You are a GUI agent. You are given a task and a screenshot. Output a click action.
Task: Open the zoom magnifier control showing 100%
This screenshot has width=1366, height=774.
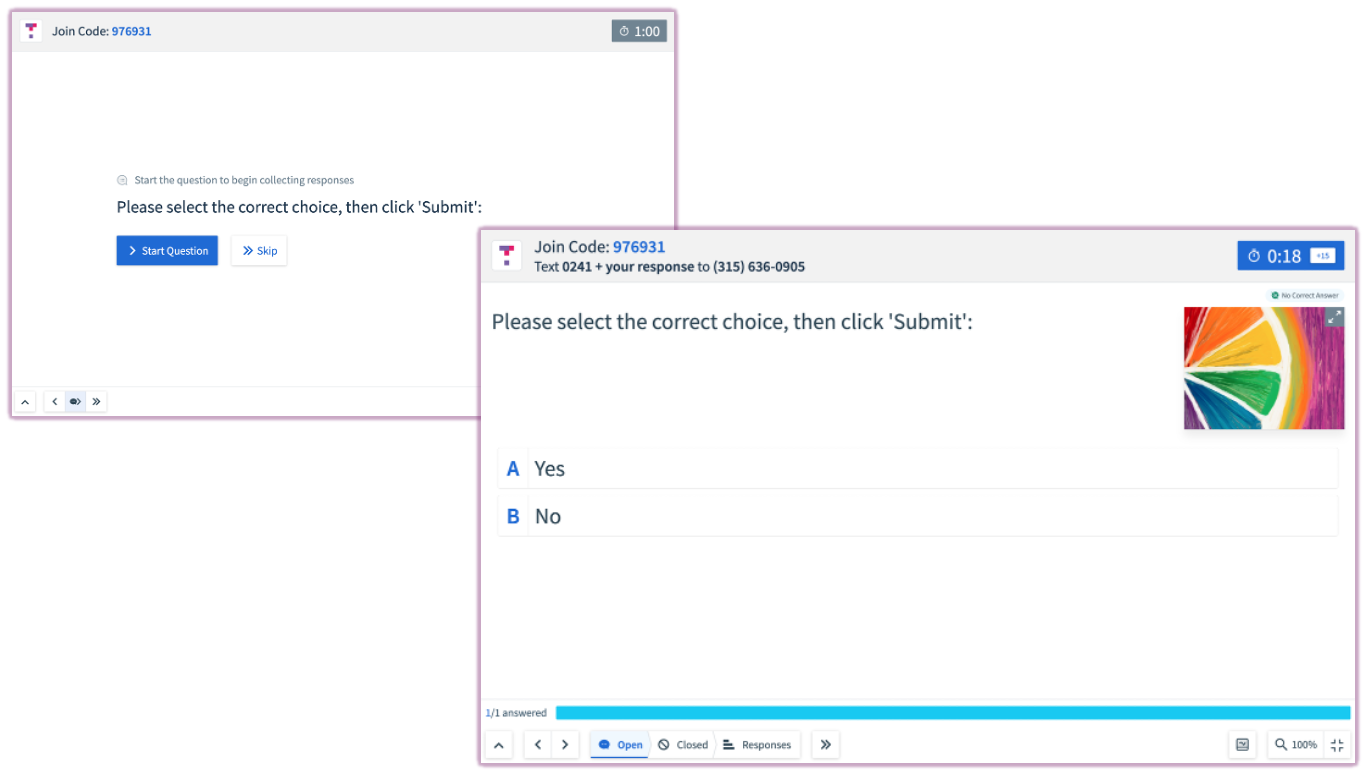point(1294,745)
